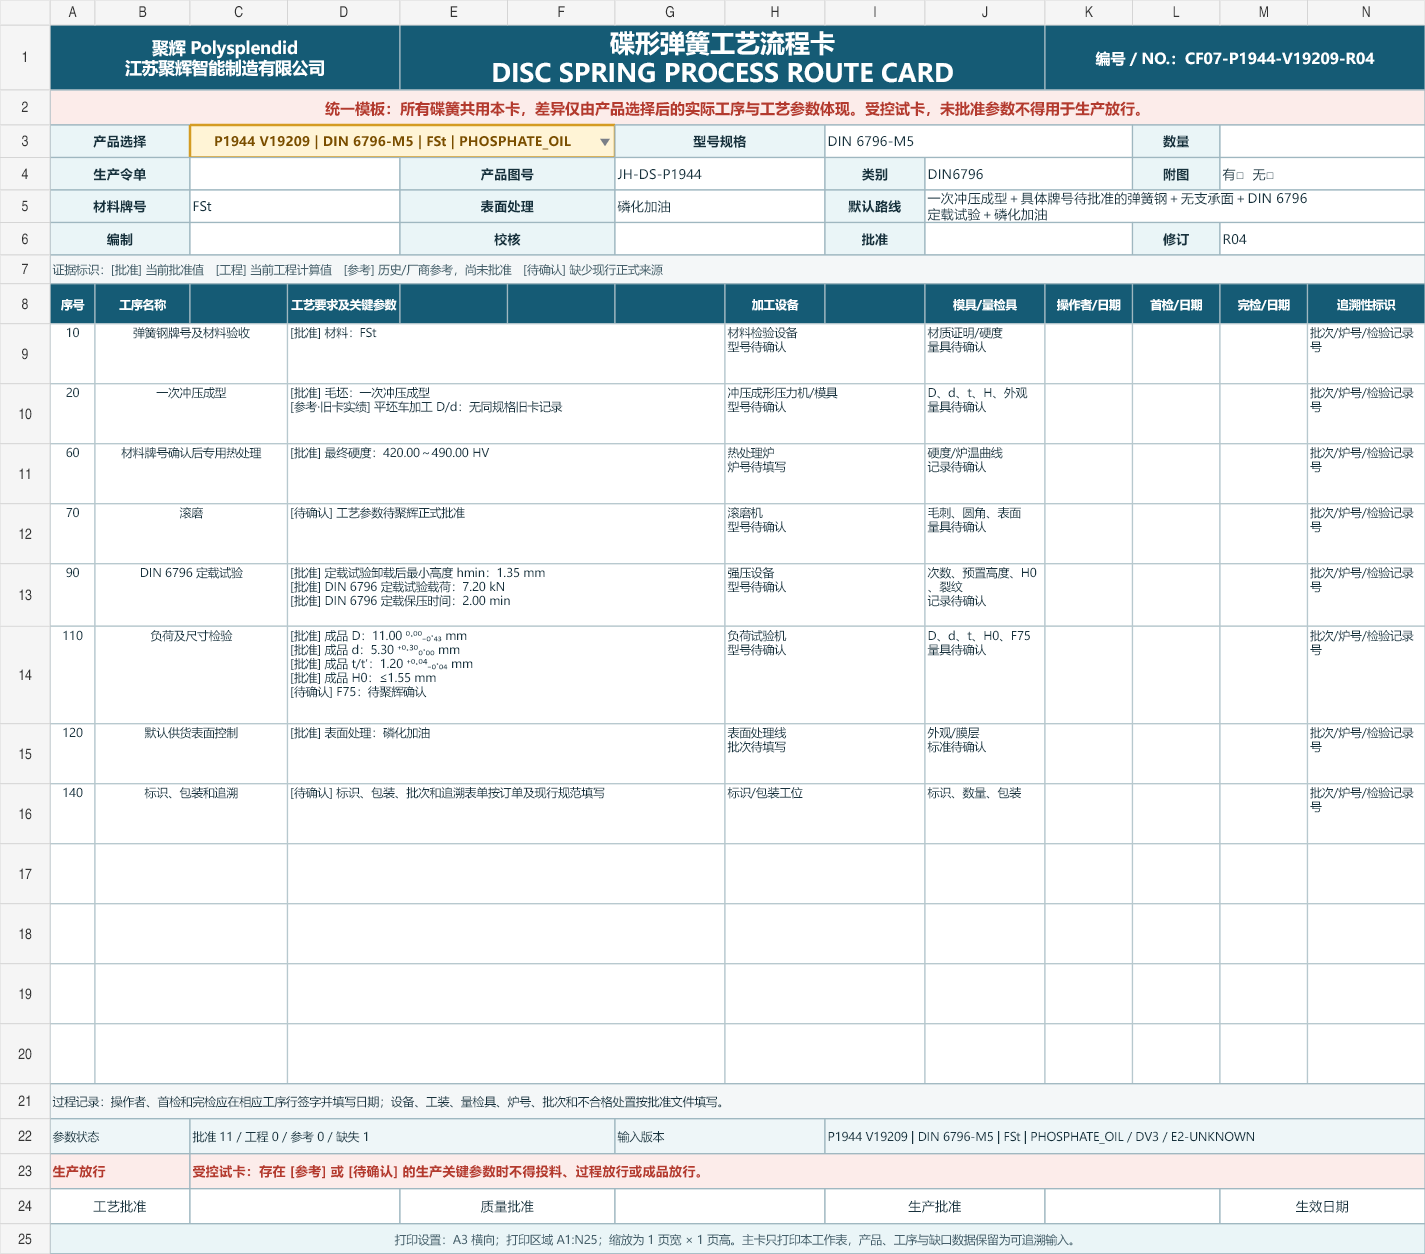
Task: Select the 工艺批准 signature blank cell
Action: pos(295,1206)
